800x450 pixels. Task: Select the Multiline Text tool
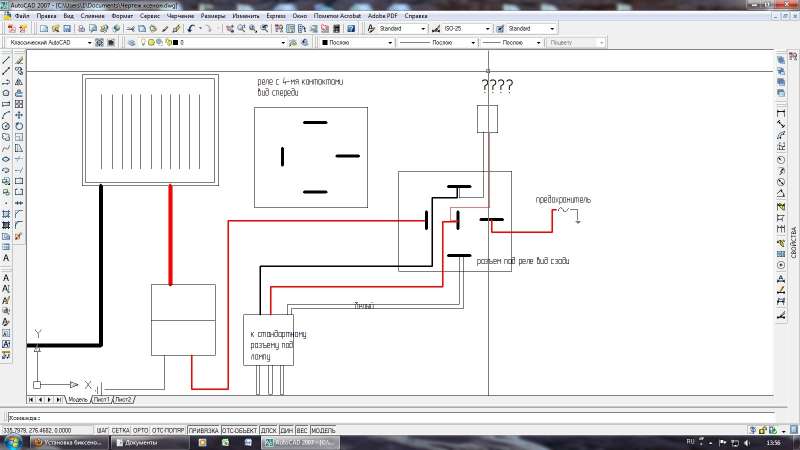pos(6,258)
